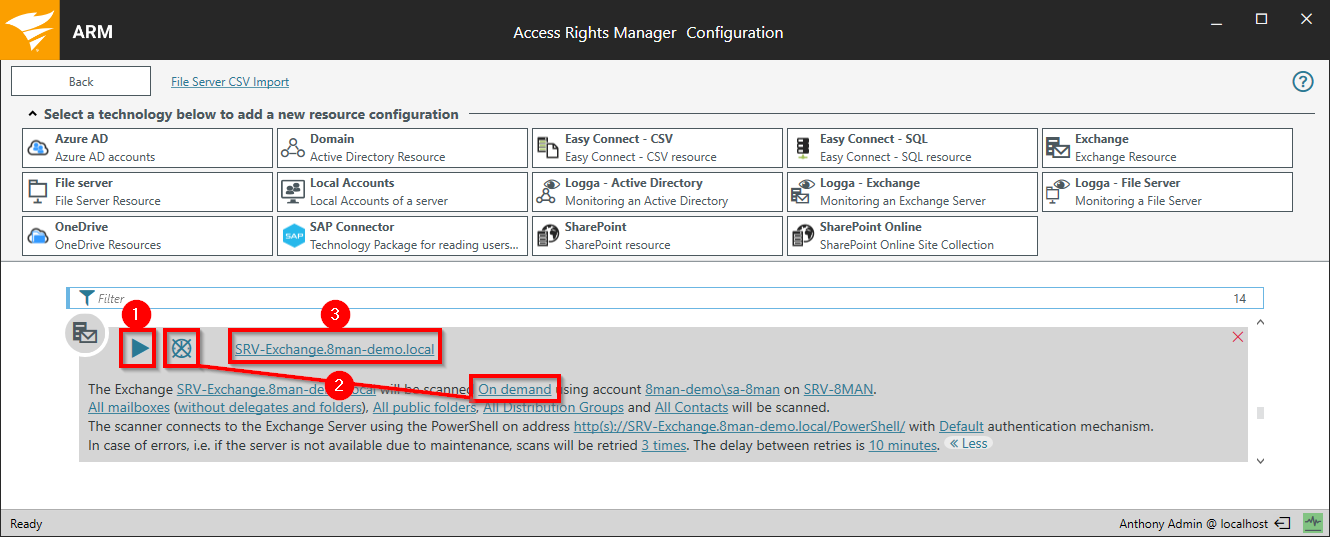This screenshot has height=537, width=1330.
Task: Add a OneDrive resource
Action: (147, 236)
